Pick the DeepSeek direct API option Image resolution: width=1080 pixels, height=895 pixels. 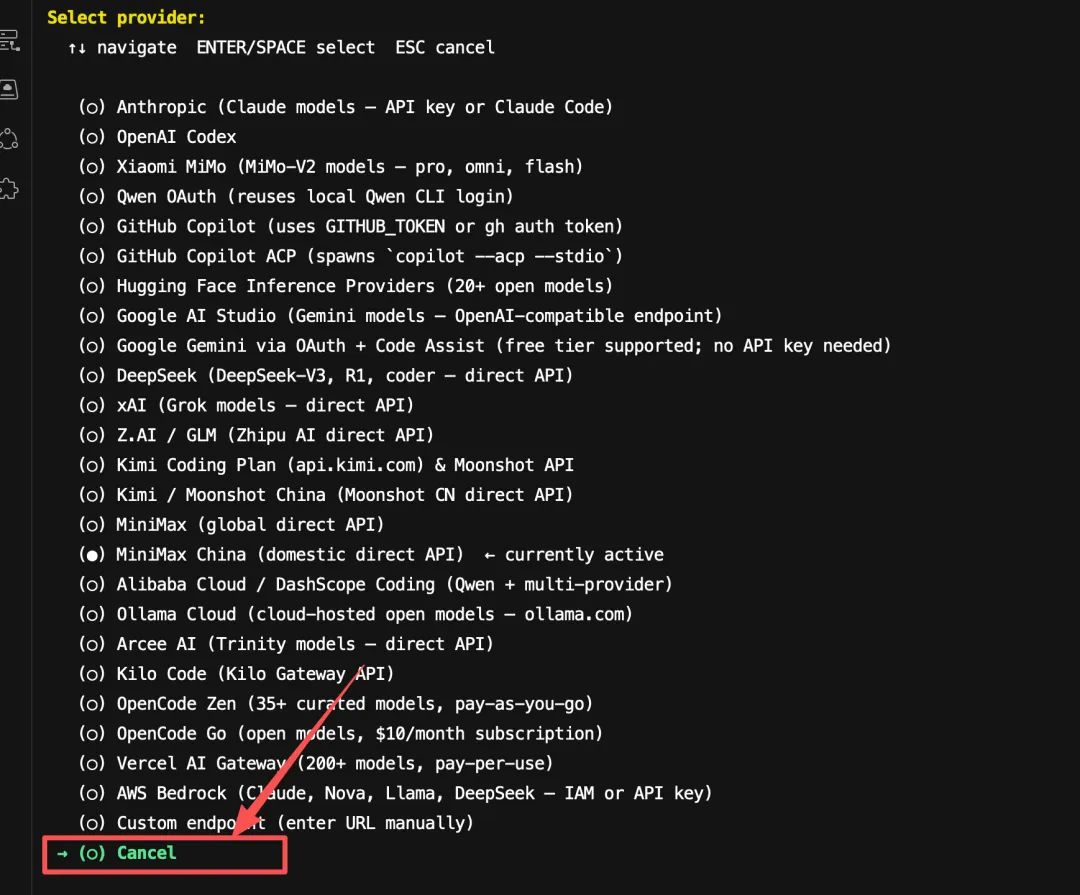[x=325, y=376]
